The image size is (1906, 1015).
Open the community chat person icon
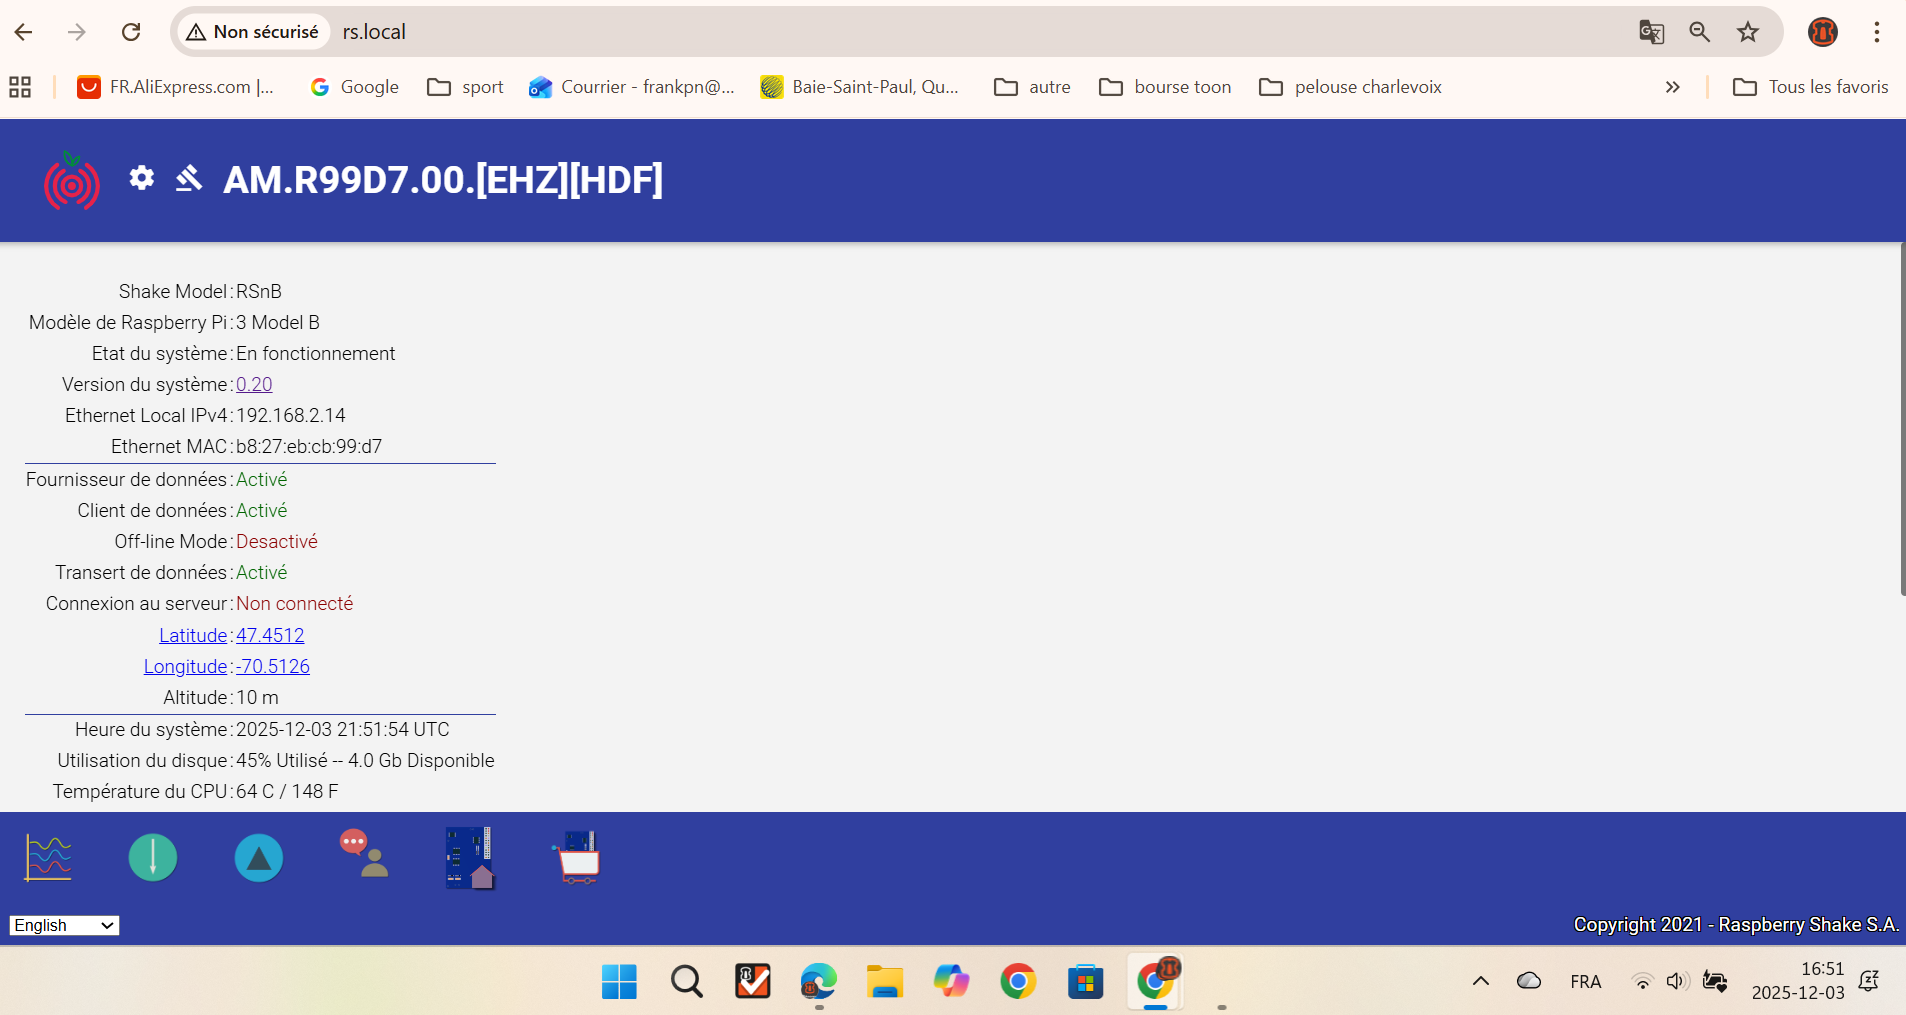[364, 854]
